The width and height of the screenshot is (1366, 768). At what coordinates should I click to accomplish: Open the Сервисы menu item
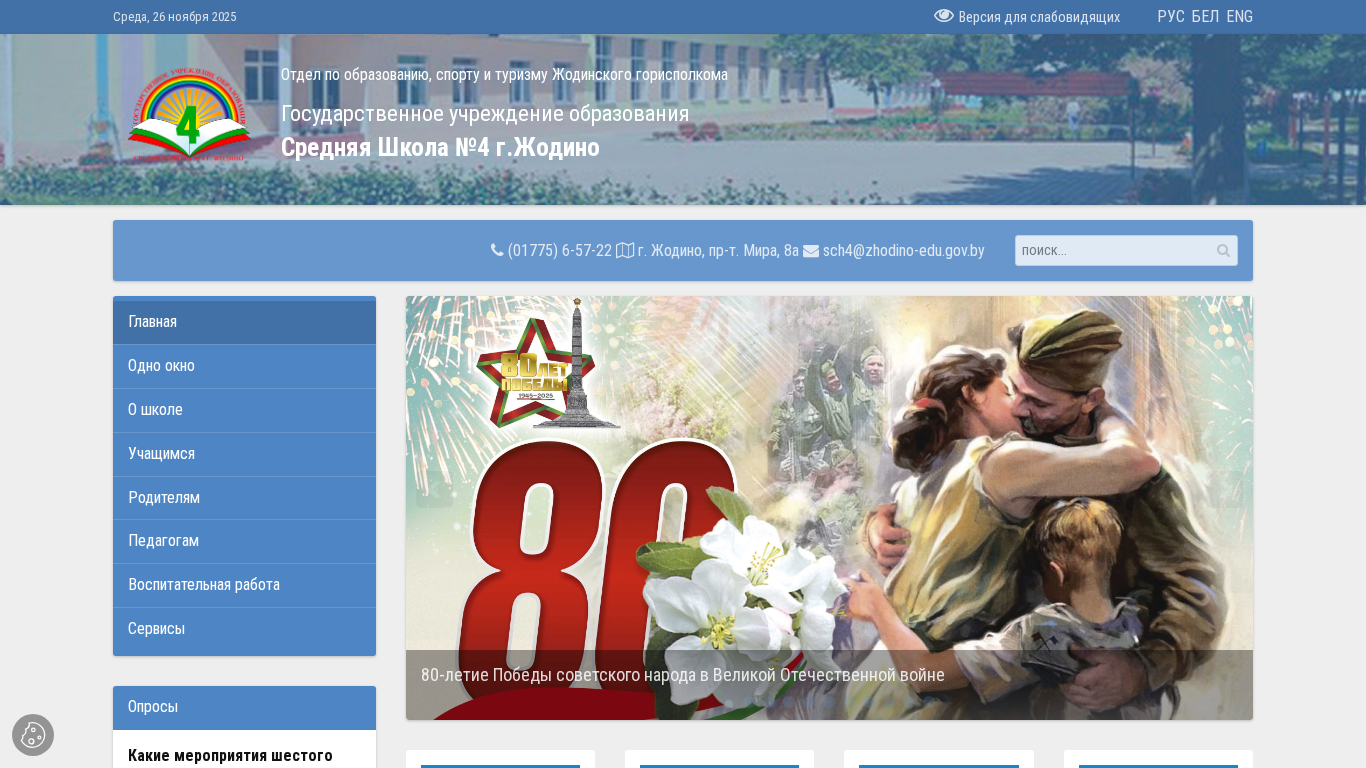click(244, 629)
